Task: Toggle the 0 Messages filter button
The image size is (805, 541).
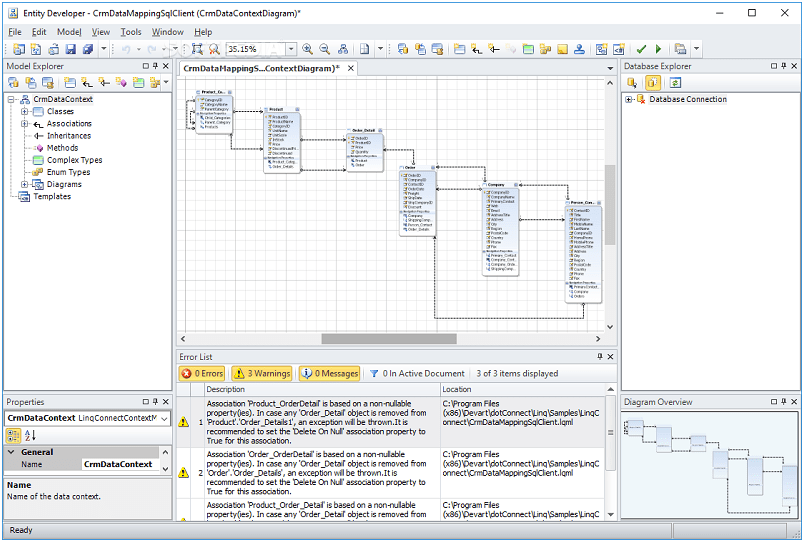Action: click(329, 374)
